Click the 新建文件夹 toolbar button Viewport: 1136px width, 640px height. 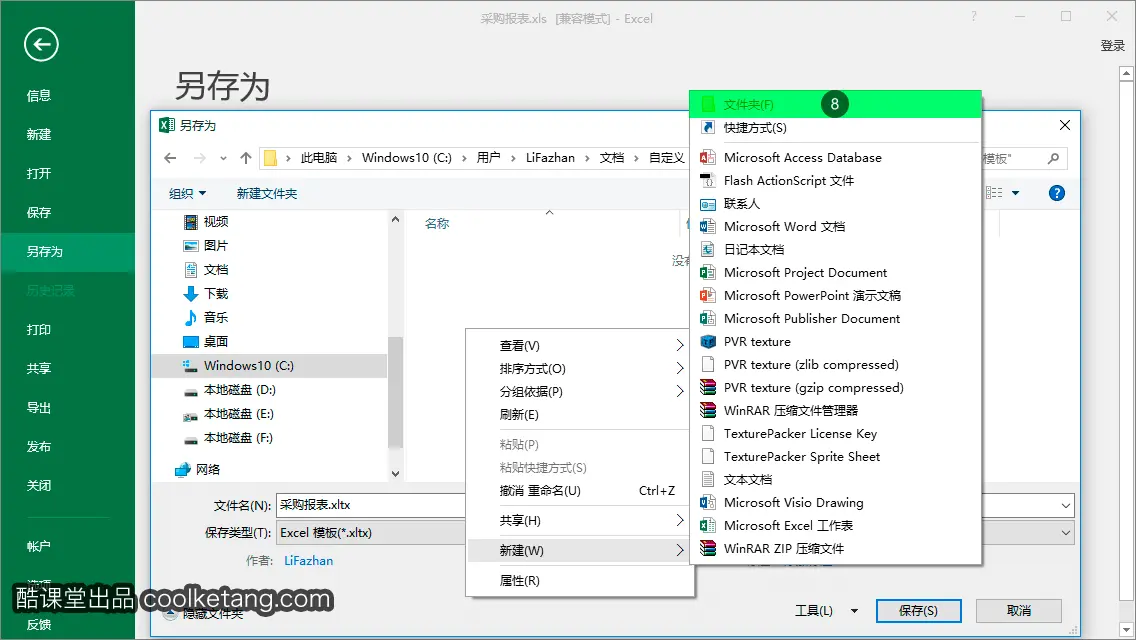(267, 194)
